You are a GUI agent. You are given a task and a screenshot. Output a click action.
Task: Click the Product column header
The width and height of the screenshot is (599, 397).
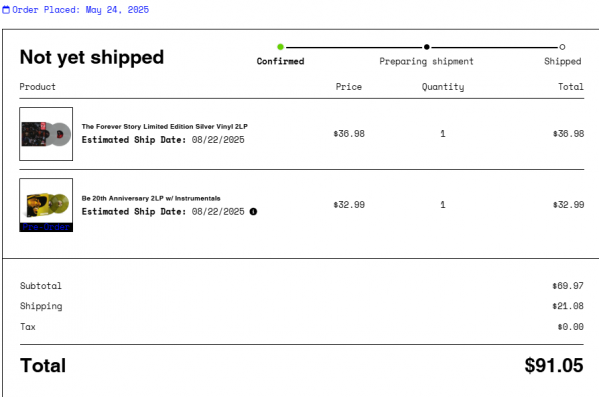(37, 87)
